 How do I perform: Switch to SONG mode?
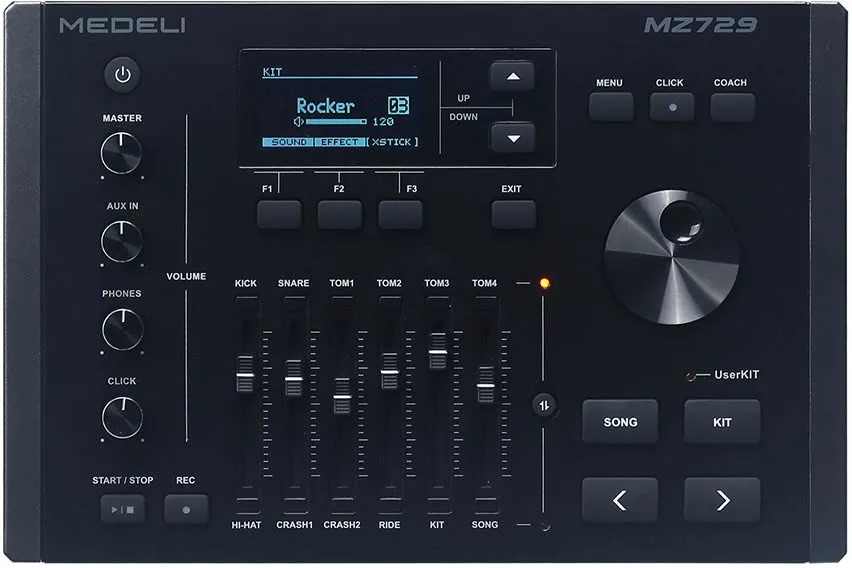[x=620, y=422]
